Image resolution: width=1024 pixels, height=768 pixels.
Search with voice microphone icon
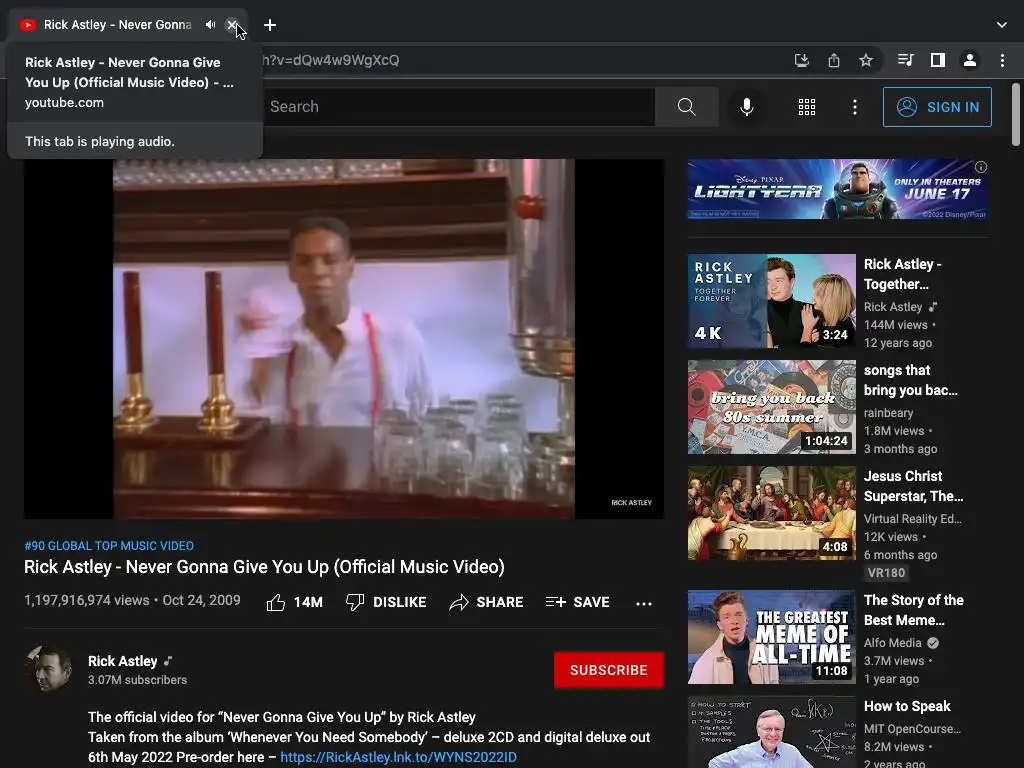(x=746, y=106)
